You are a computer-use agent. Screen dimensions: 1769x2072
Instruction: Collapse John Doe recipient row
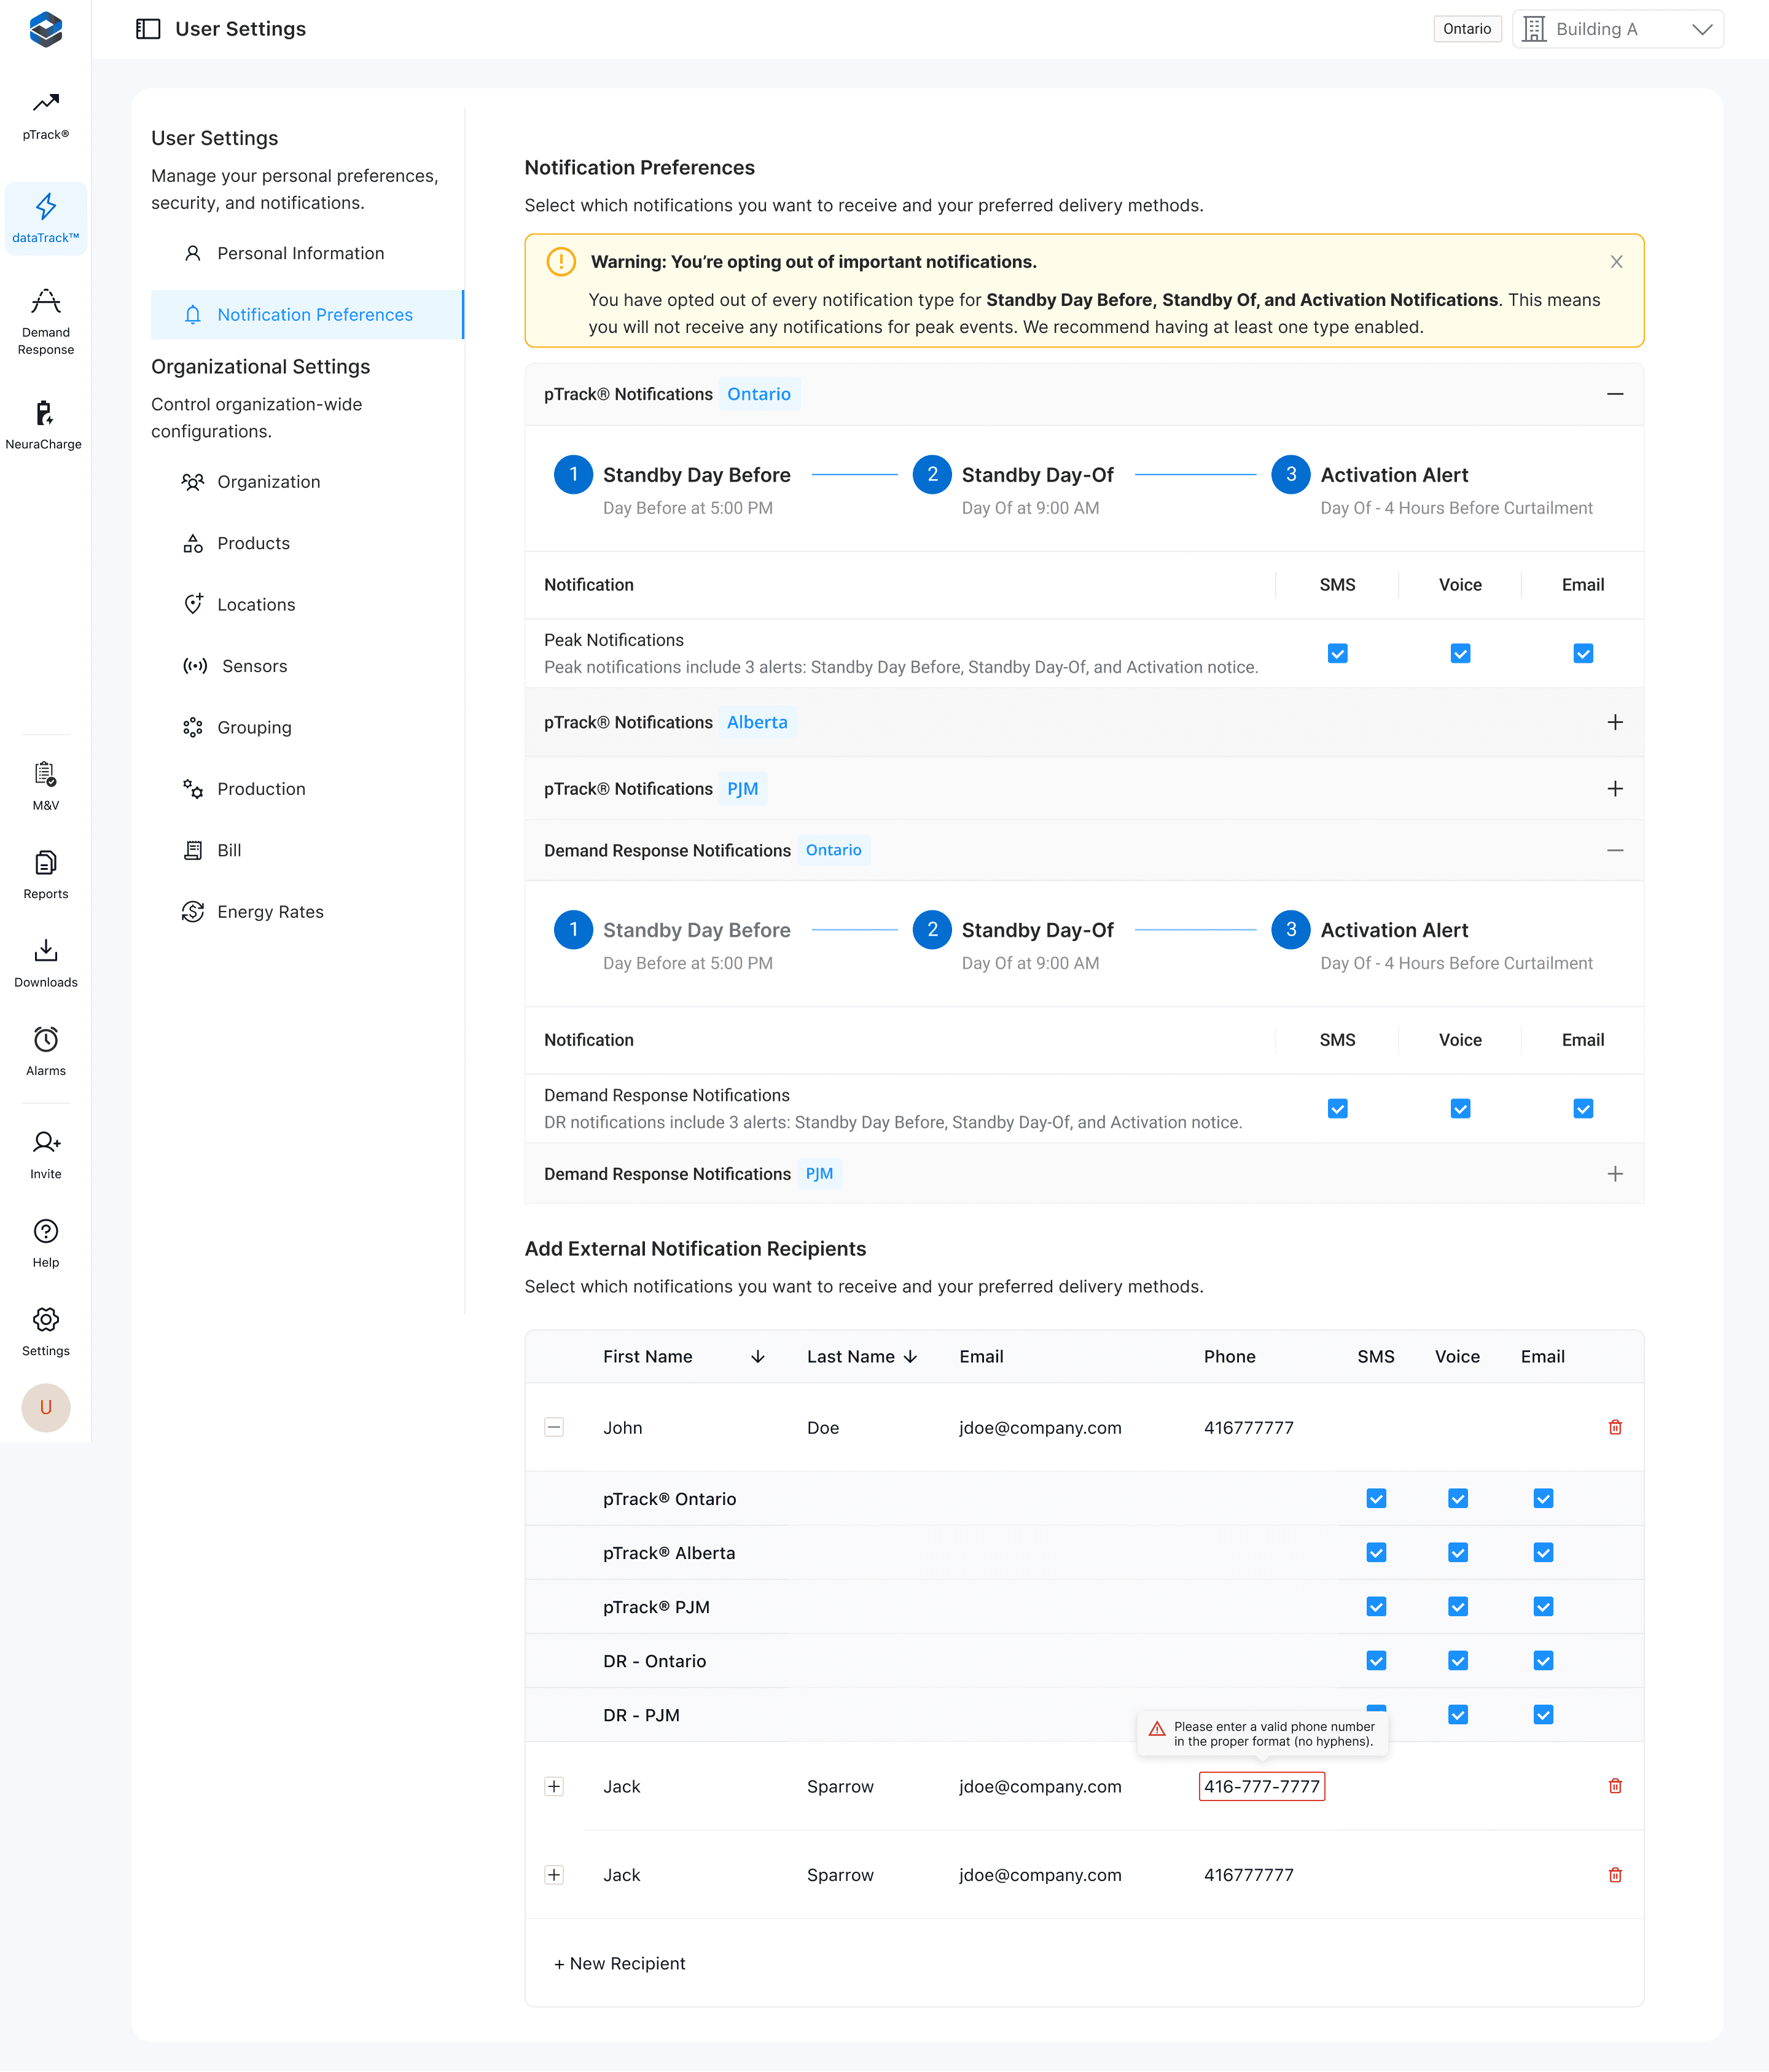tap(554, 1427)
